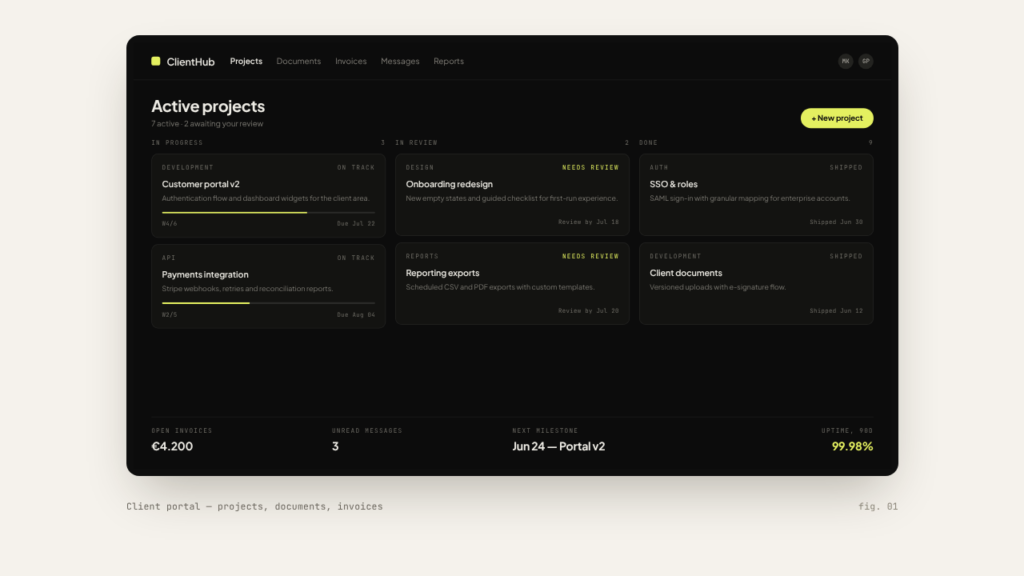1024x576 pixels.
Task: Click On Track status on Customer portal v2
Action: (x=356, y=168)
